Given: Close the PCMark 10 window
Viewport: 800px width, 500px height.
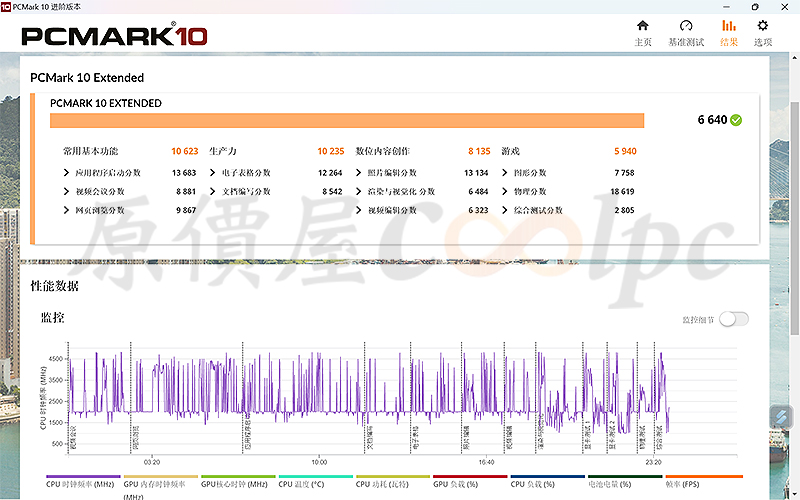Looking at the screenshot, I should (785, 7).
